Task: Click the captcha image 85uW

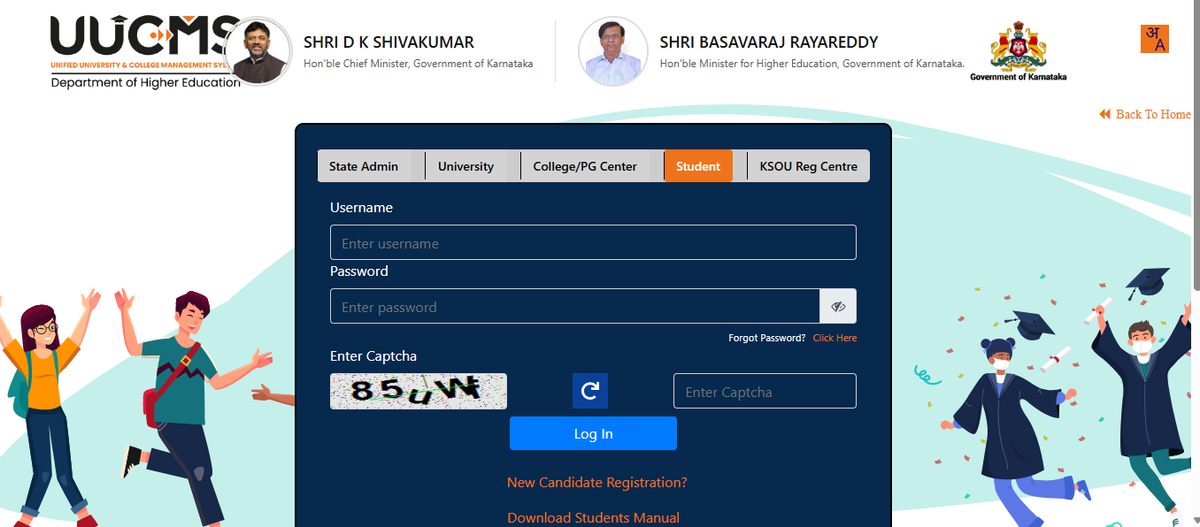Action: point(418,391)
